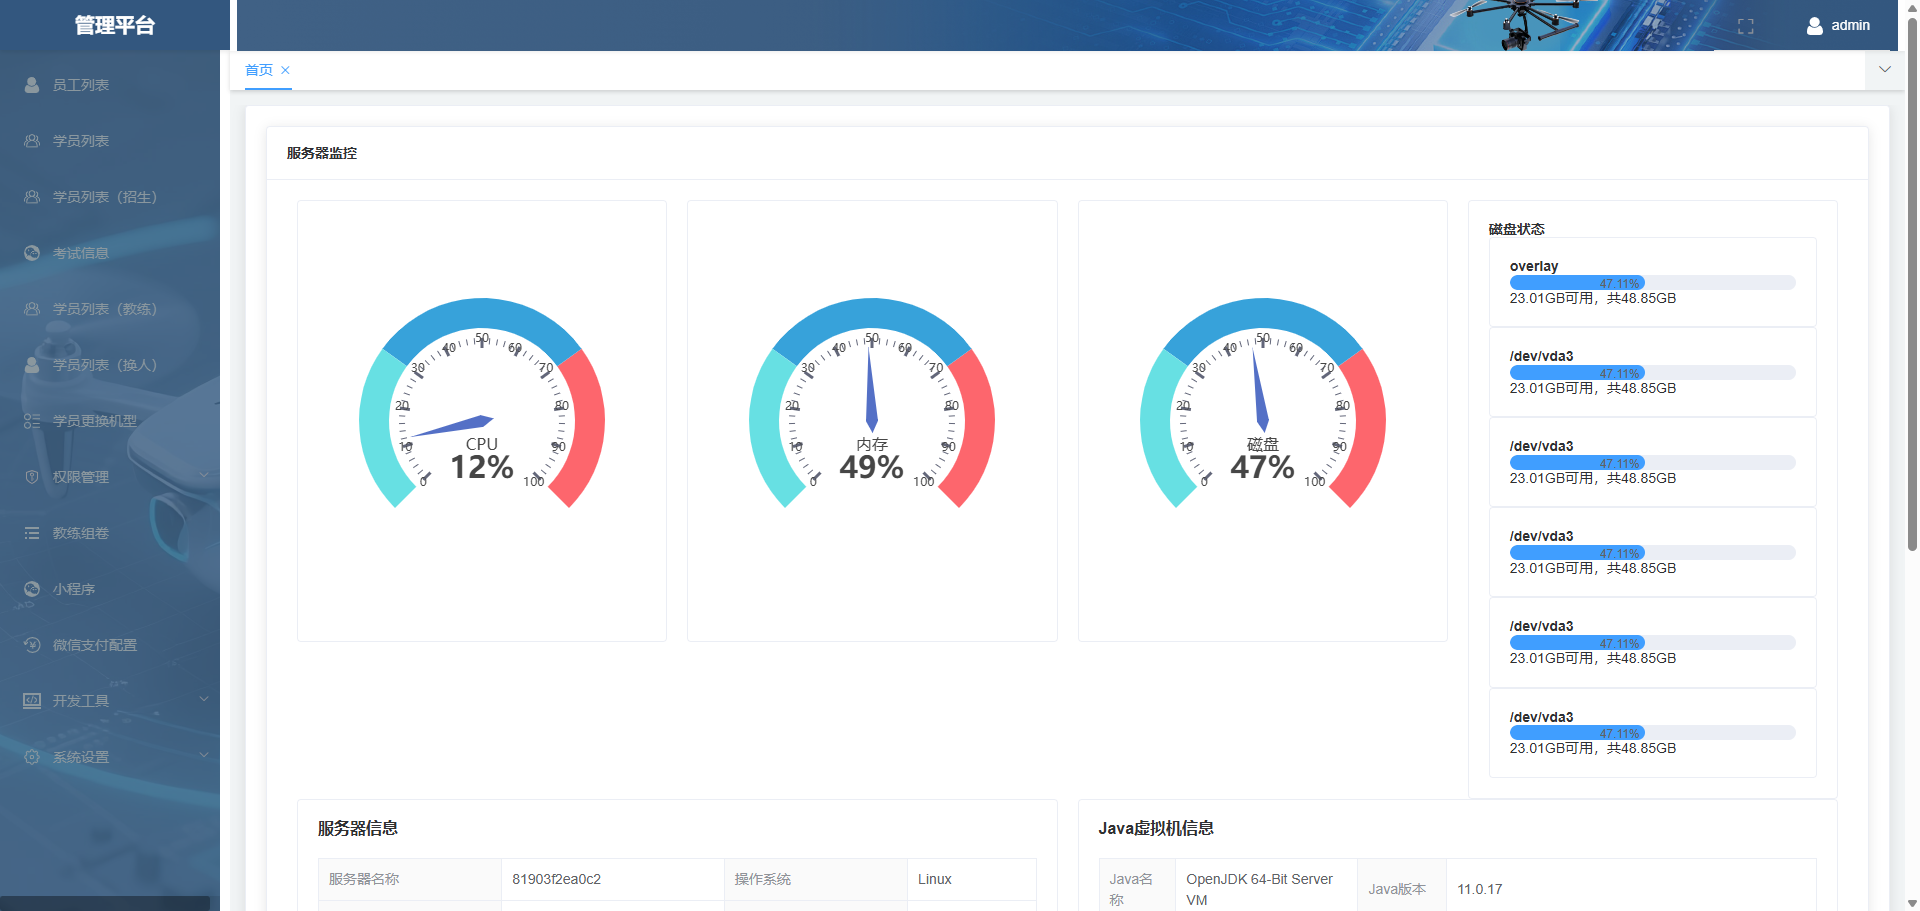
Task: Click the 微信支付配置 icon
Action: [x=32, y=645]
